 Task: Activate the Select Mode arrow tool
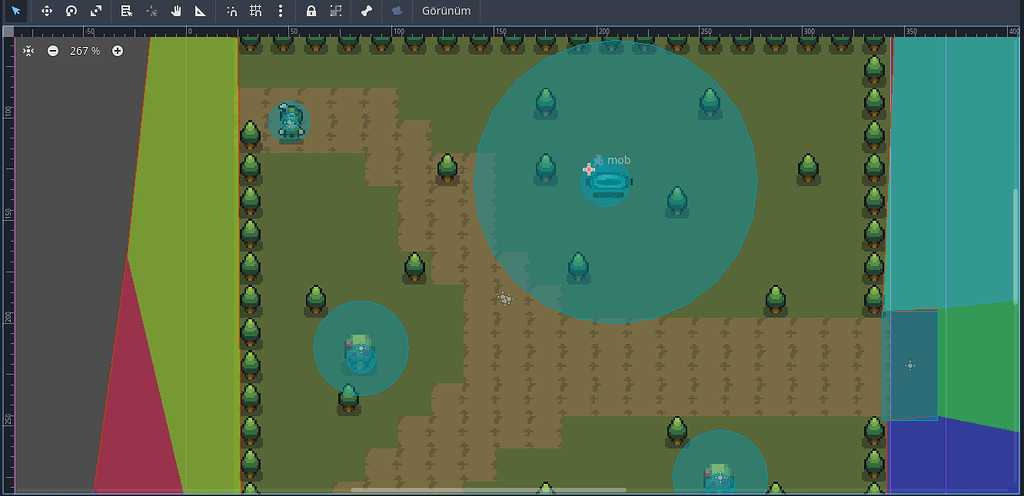click(16, 11)
